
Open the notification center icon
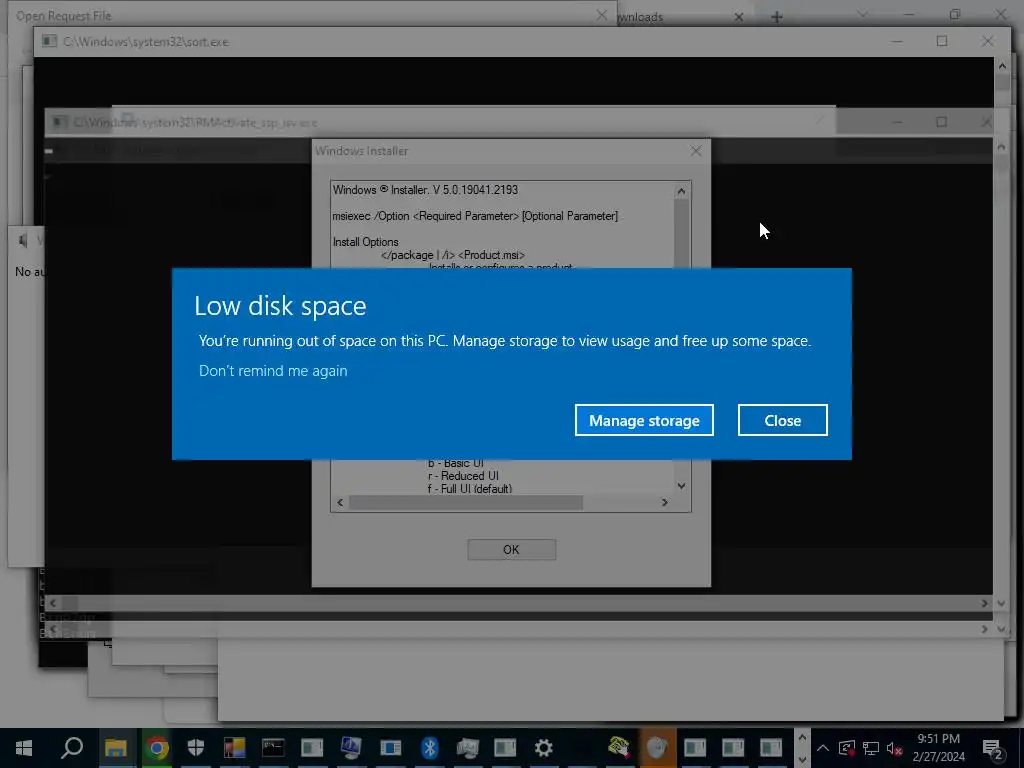(992, 748)
